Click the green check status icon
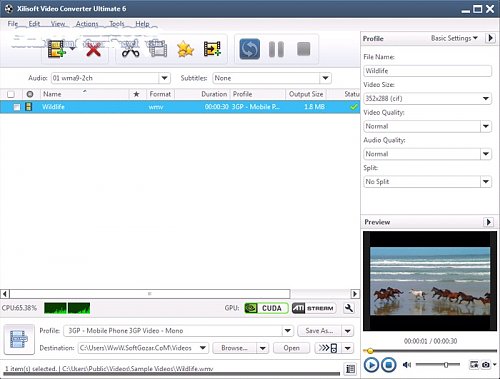 353,107
